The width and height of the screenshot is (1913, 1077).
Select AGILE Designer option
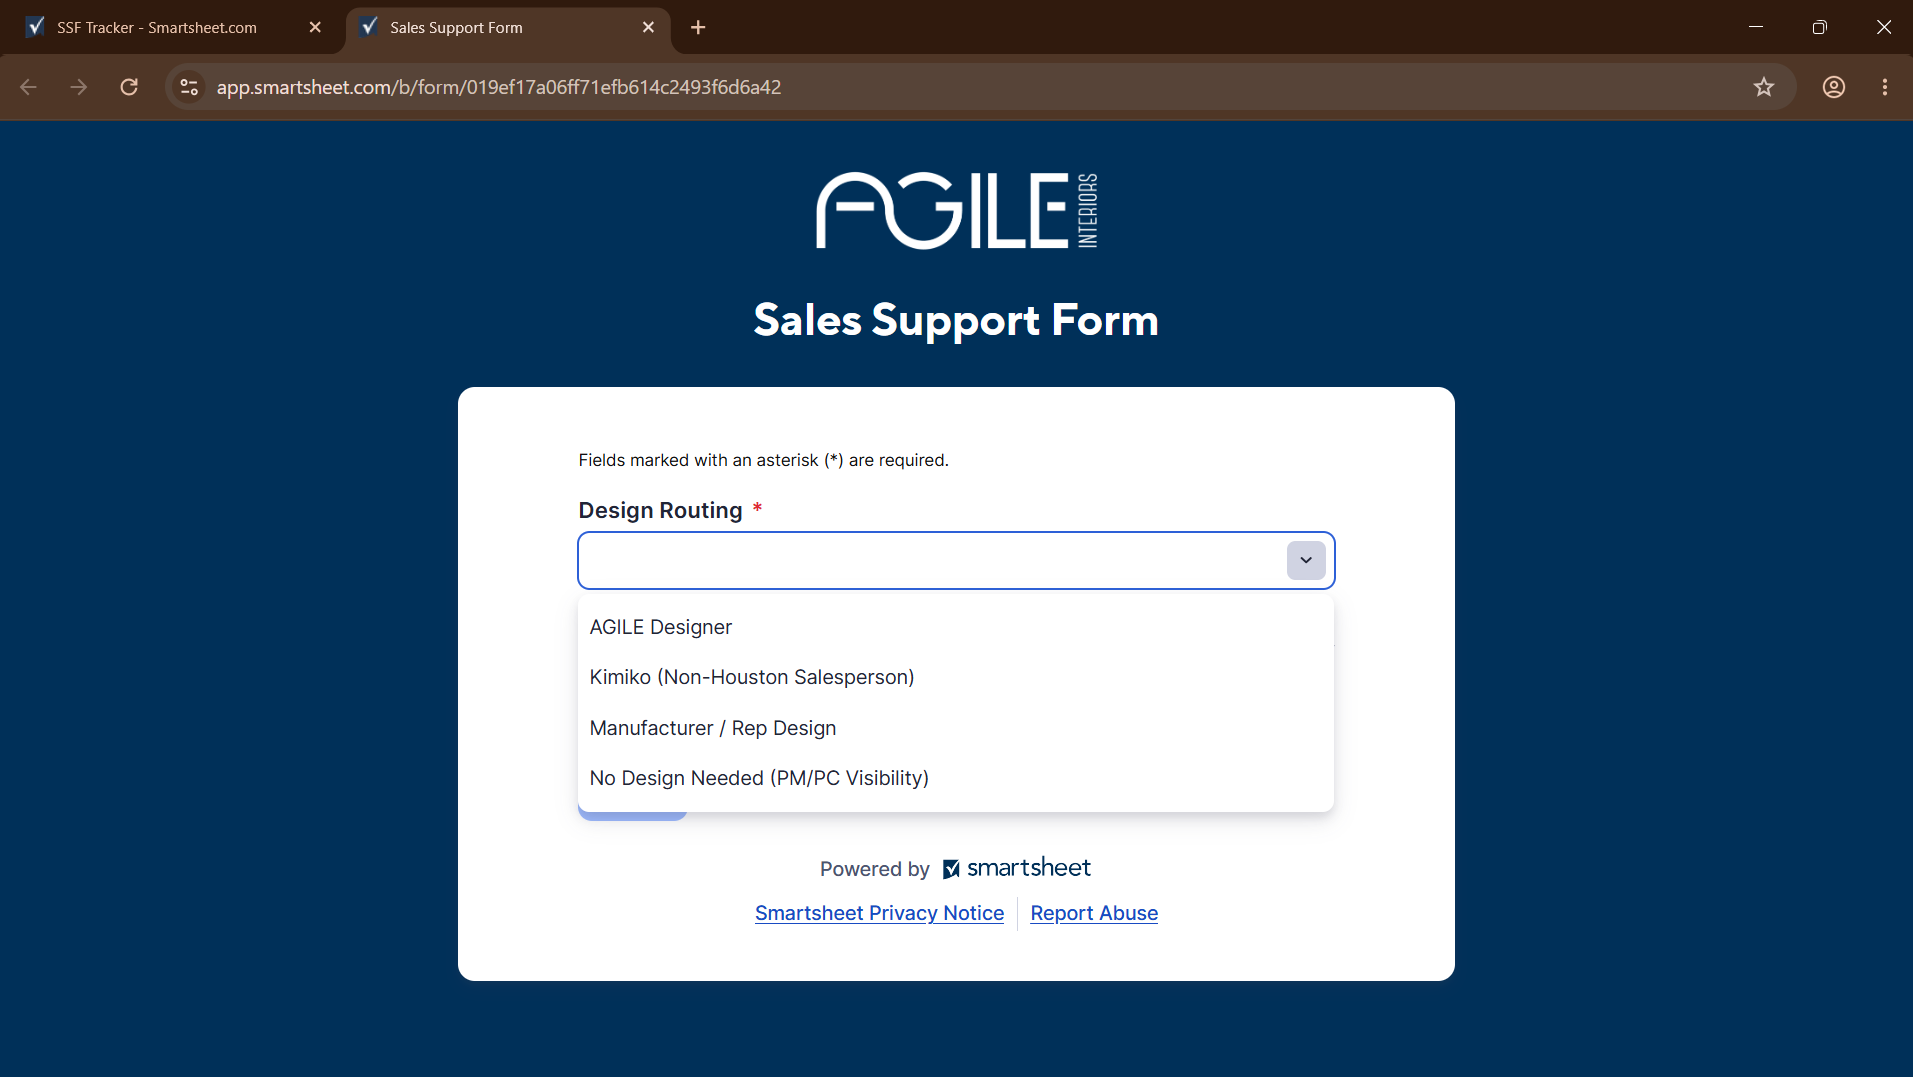click(x=955, y=627)
